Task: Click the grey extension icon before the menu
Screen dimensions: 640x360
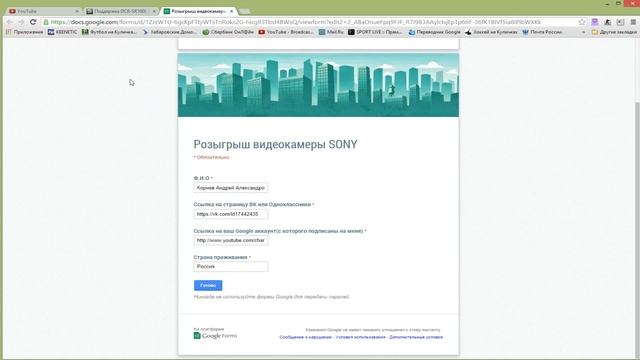Action: 620,22
